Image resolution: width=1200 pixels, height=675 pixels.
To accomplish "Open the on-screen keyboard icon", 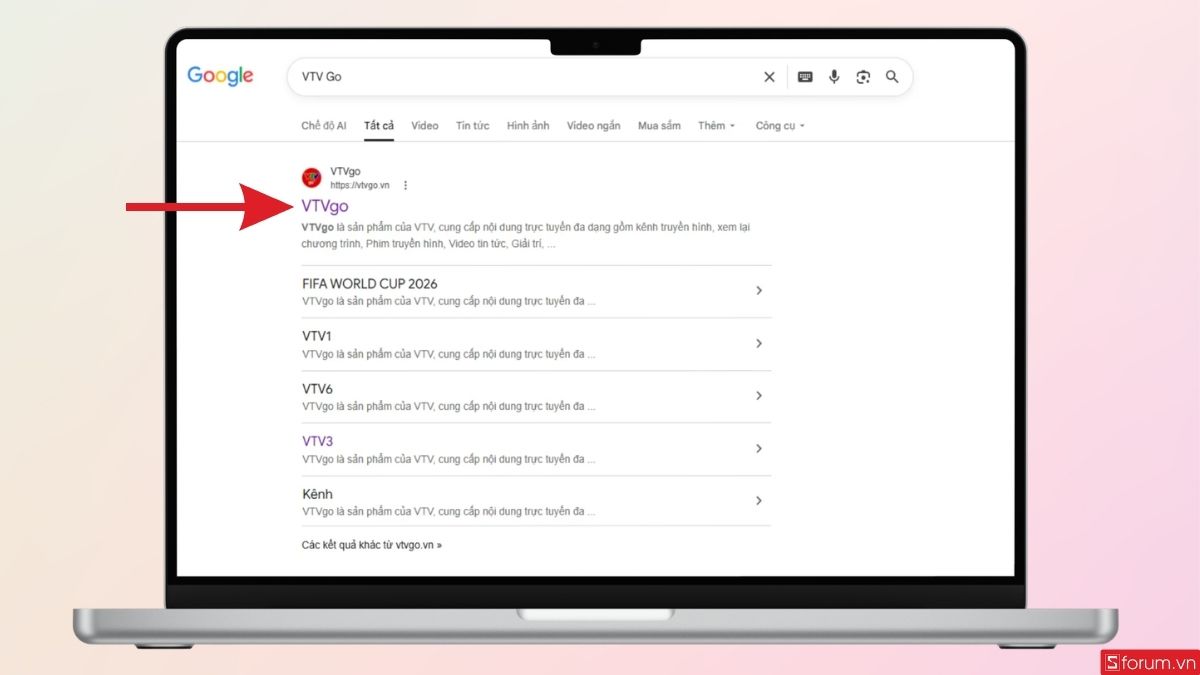I will [x=805, y=77].
